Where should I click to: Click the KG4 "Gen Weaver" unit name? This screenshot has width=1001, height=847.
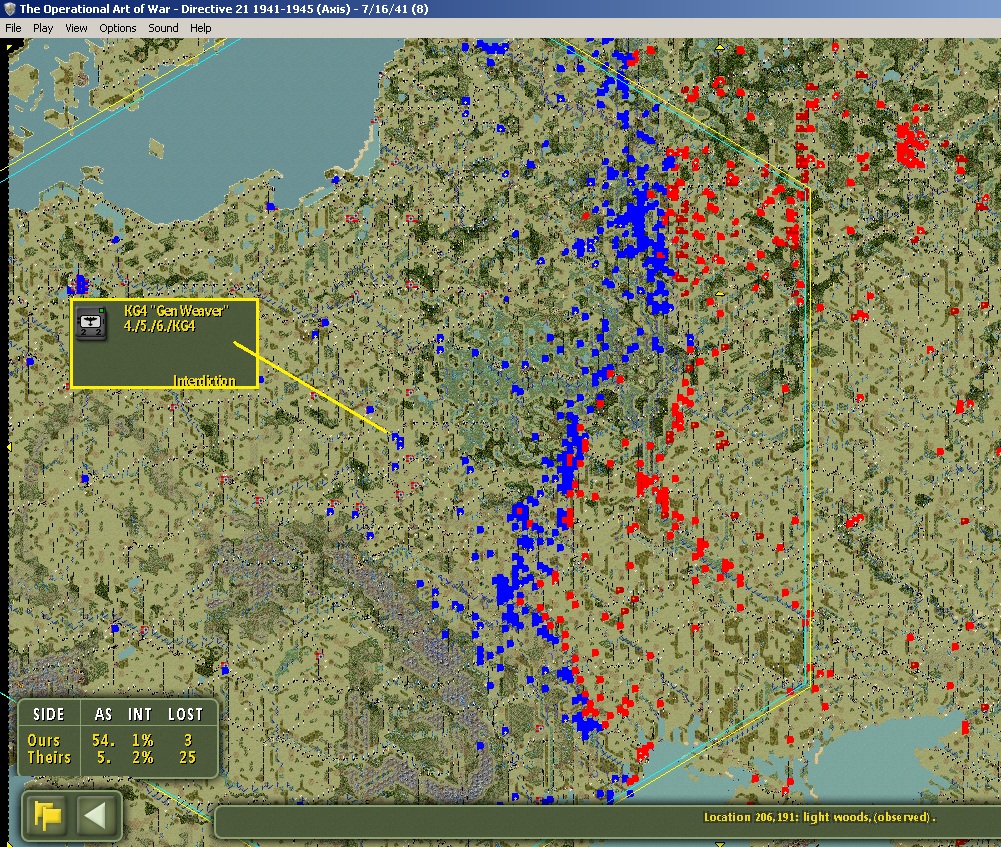coord(176,311)
